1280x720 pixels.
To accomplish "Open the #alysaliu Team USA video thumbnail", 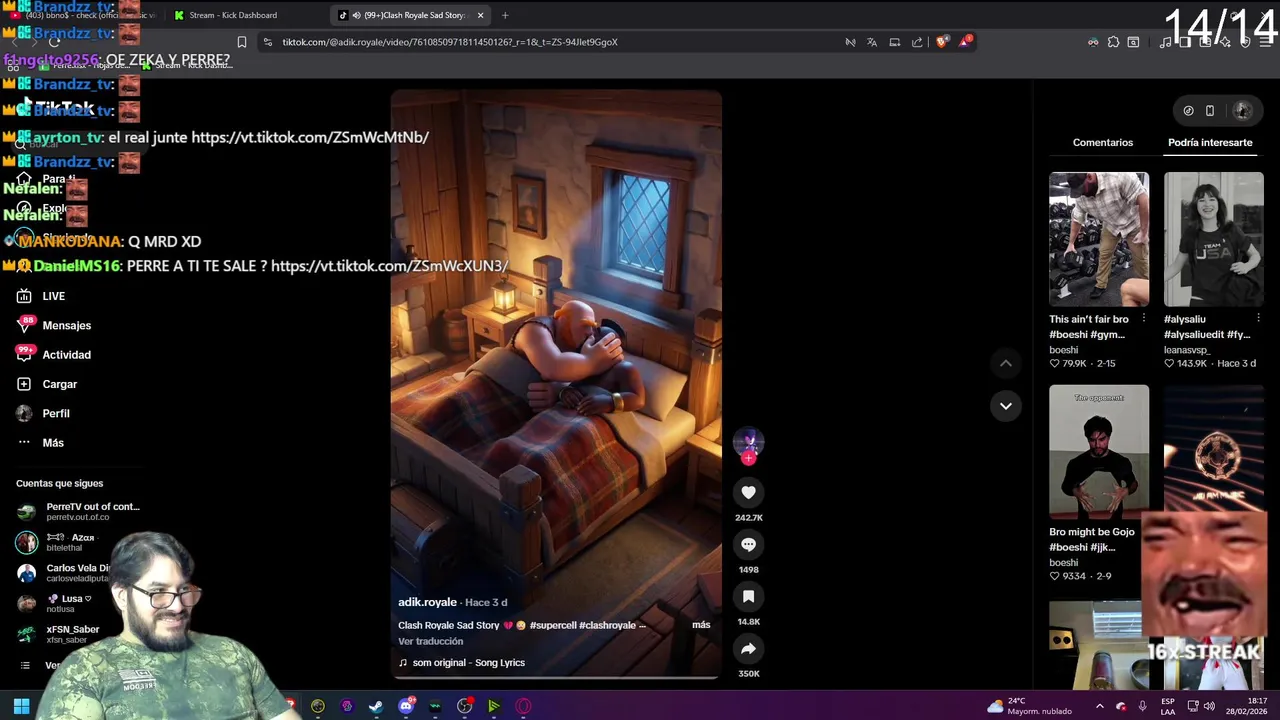I will [x=1214, y=239].
